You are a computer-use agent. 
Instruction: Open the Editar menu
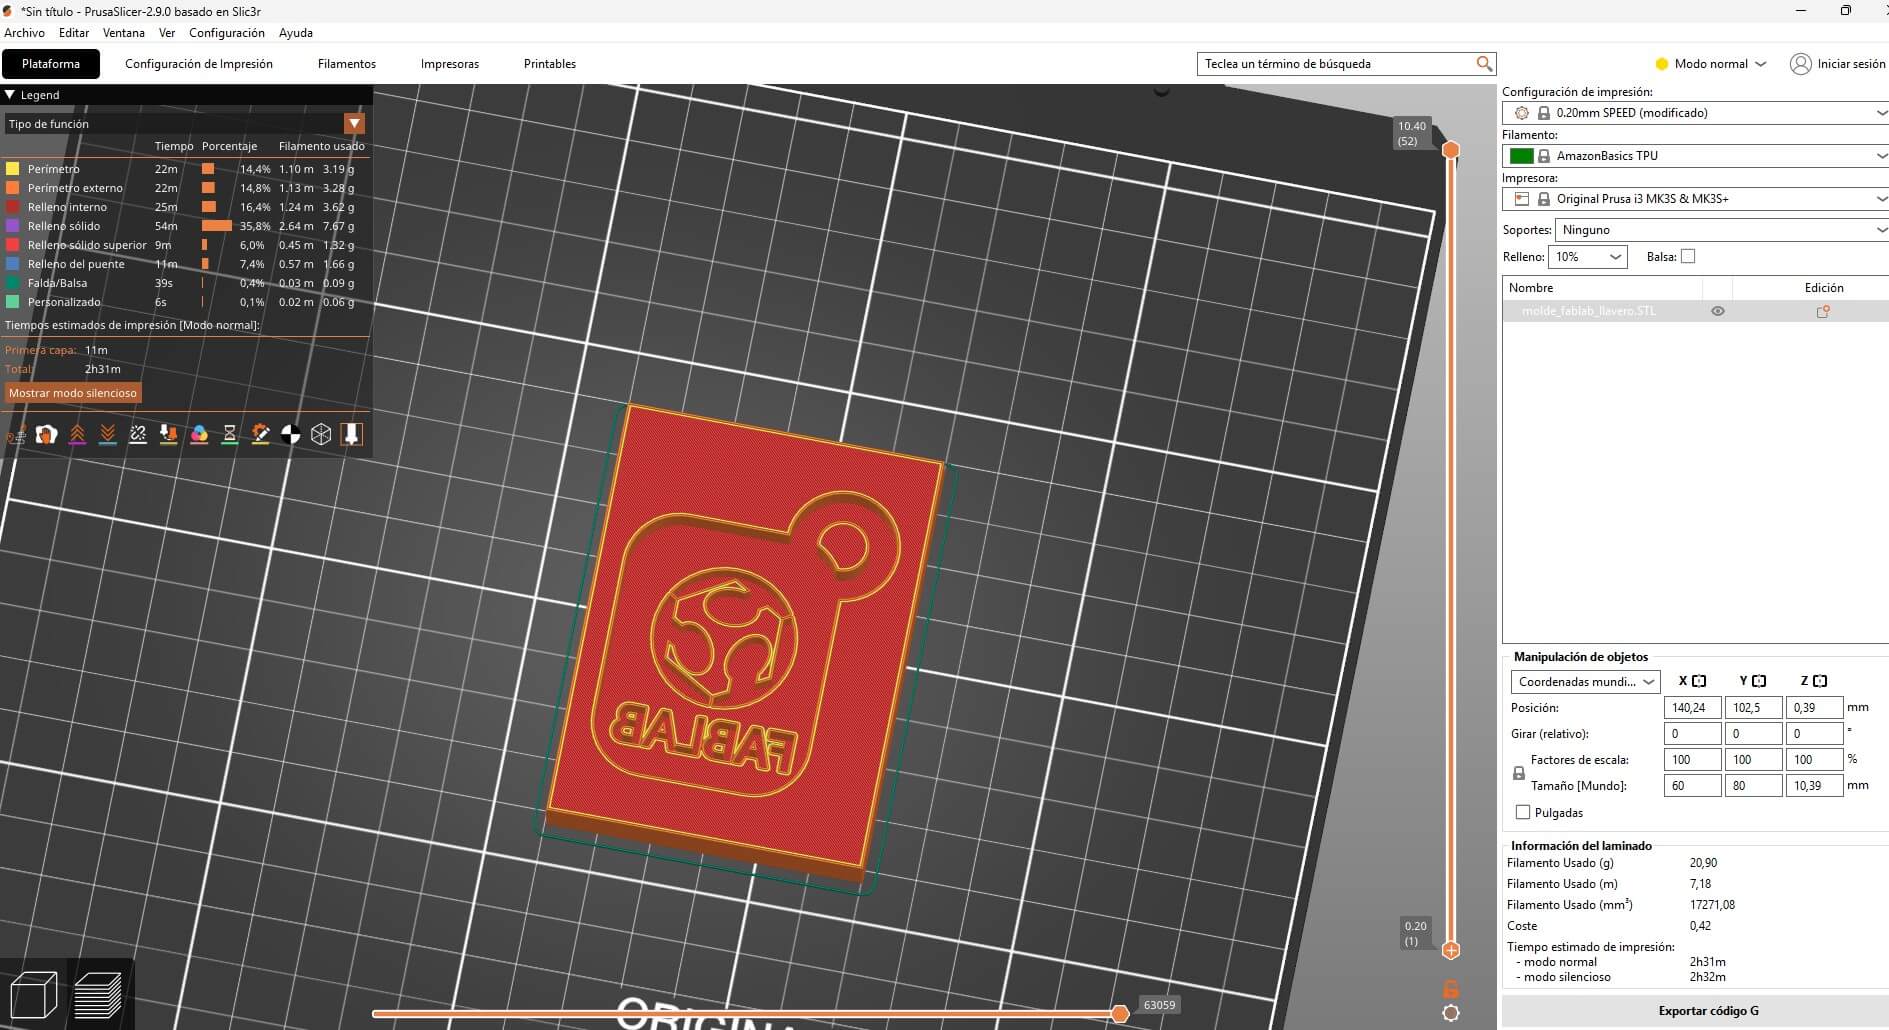click(74, 33)
